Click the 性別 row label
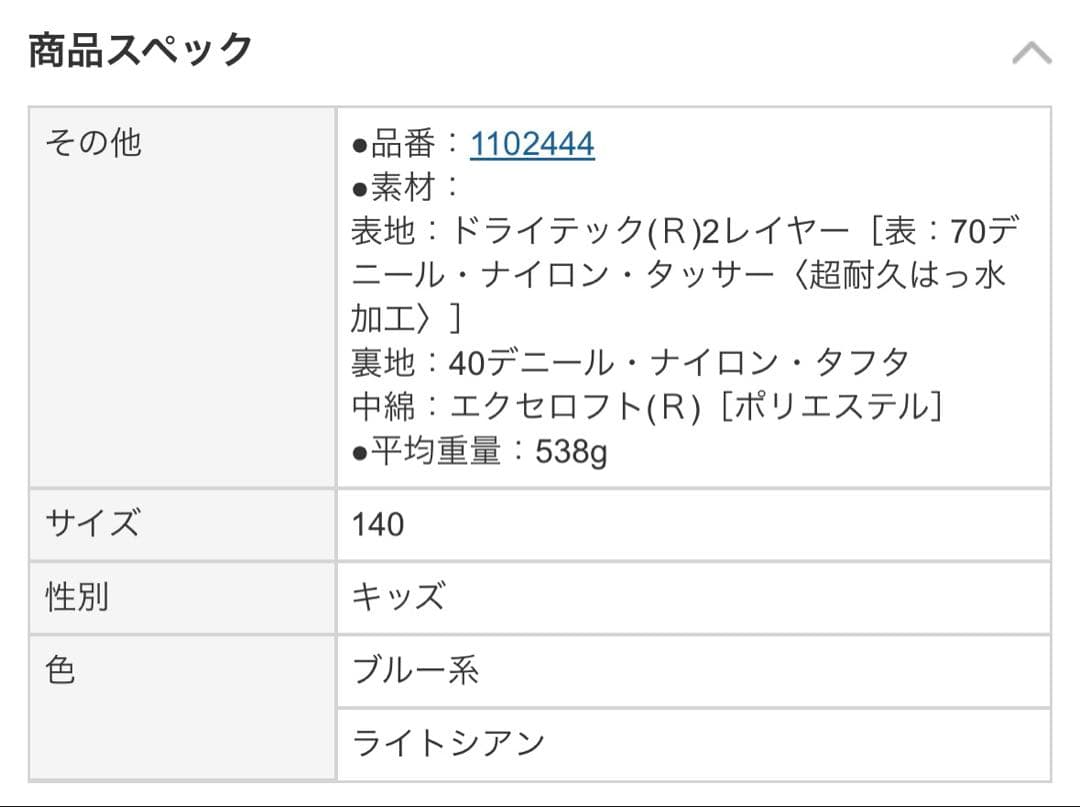 pyautogui.click(x=77, y=597)
